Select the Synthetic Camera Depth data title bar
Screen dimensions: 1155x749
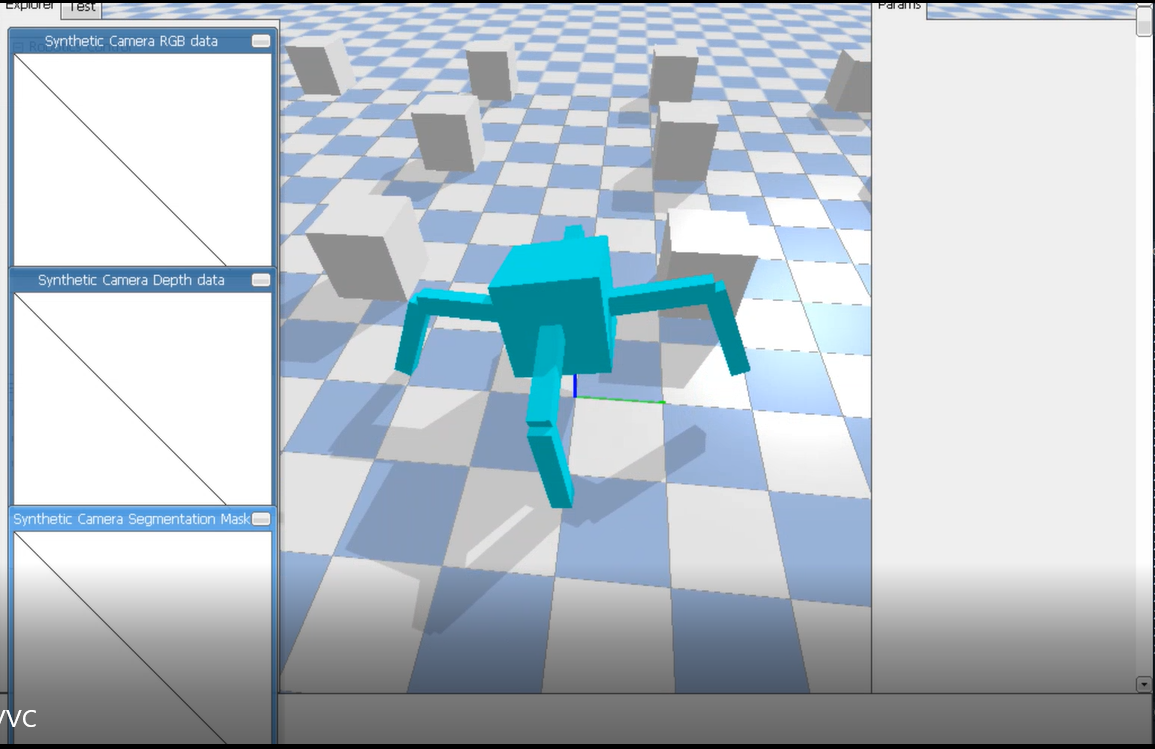click(x=143, y=280)
